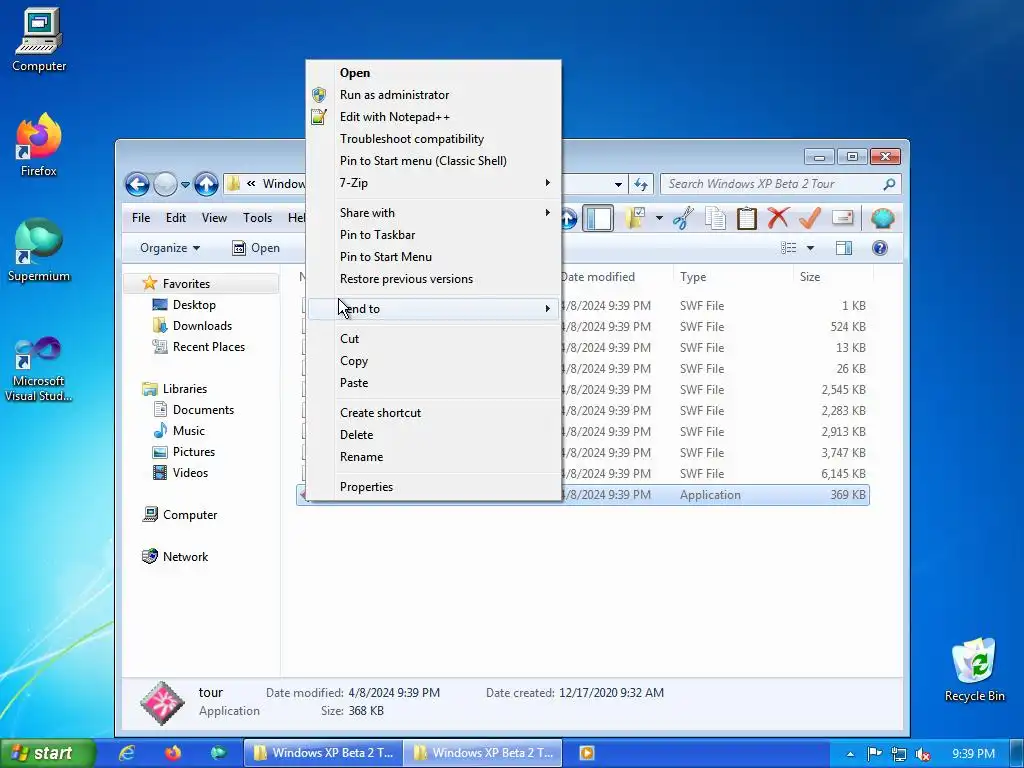Click the volume muted tray icon
Image resolution: width=1024 pixels, height=768 pixels.
pos(923,754)
